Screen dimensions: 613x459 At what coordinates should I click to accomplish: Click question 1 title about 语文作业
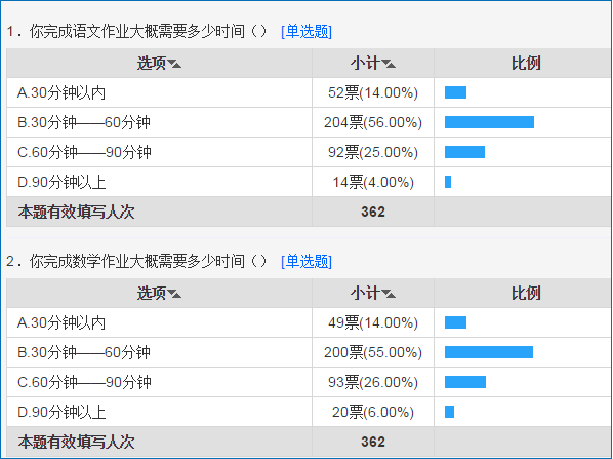tap(136, 32)
